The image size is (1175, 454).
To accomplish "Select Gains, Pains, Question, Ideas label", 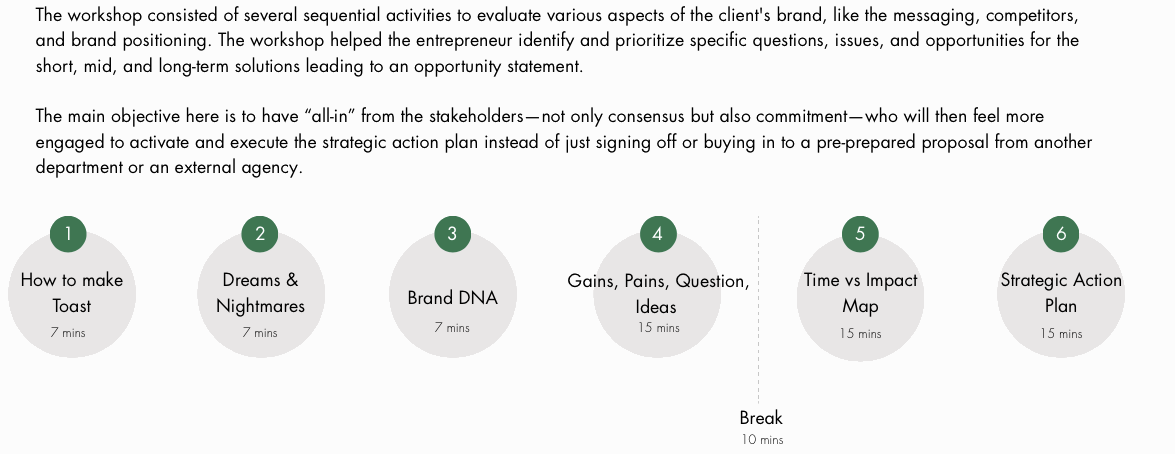I will [x=658, y=294].
